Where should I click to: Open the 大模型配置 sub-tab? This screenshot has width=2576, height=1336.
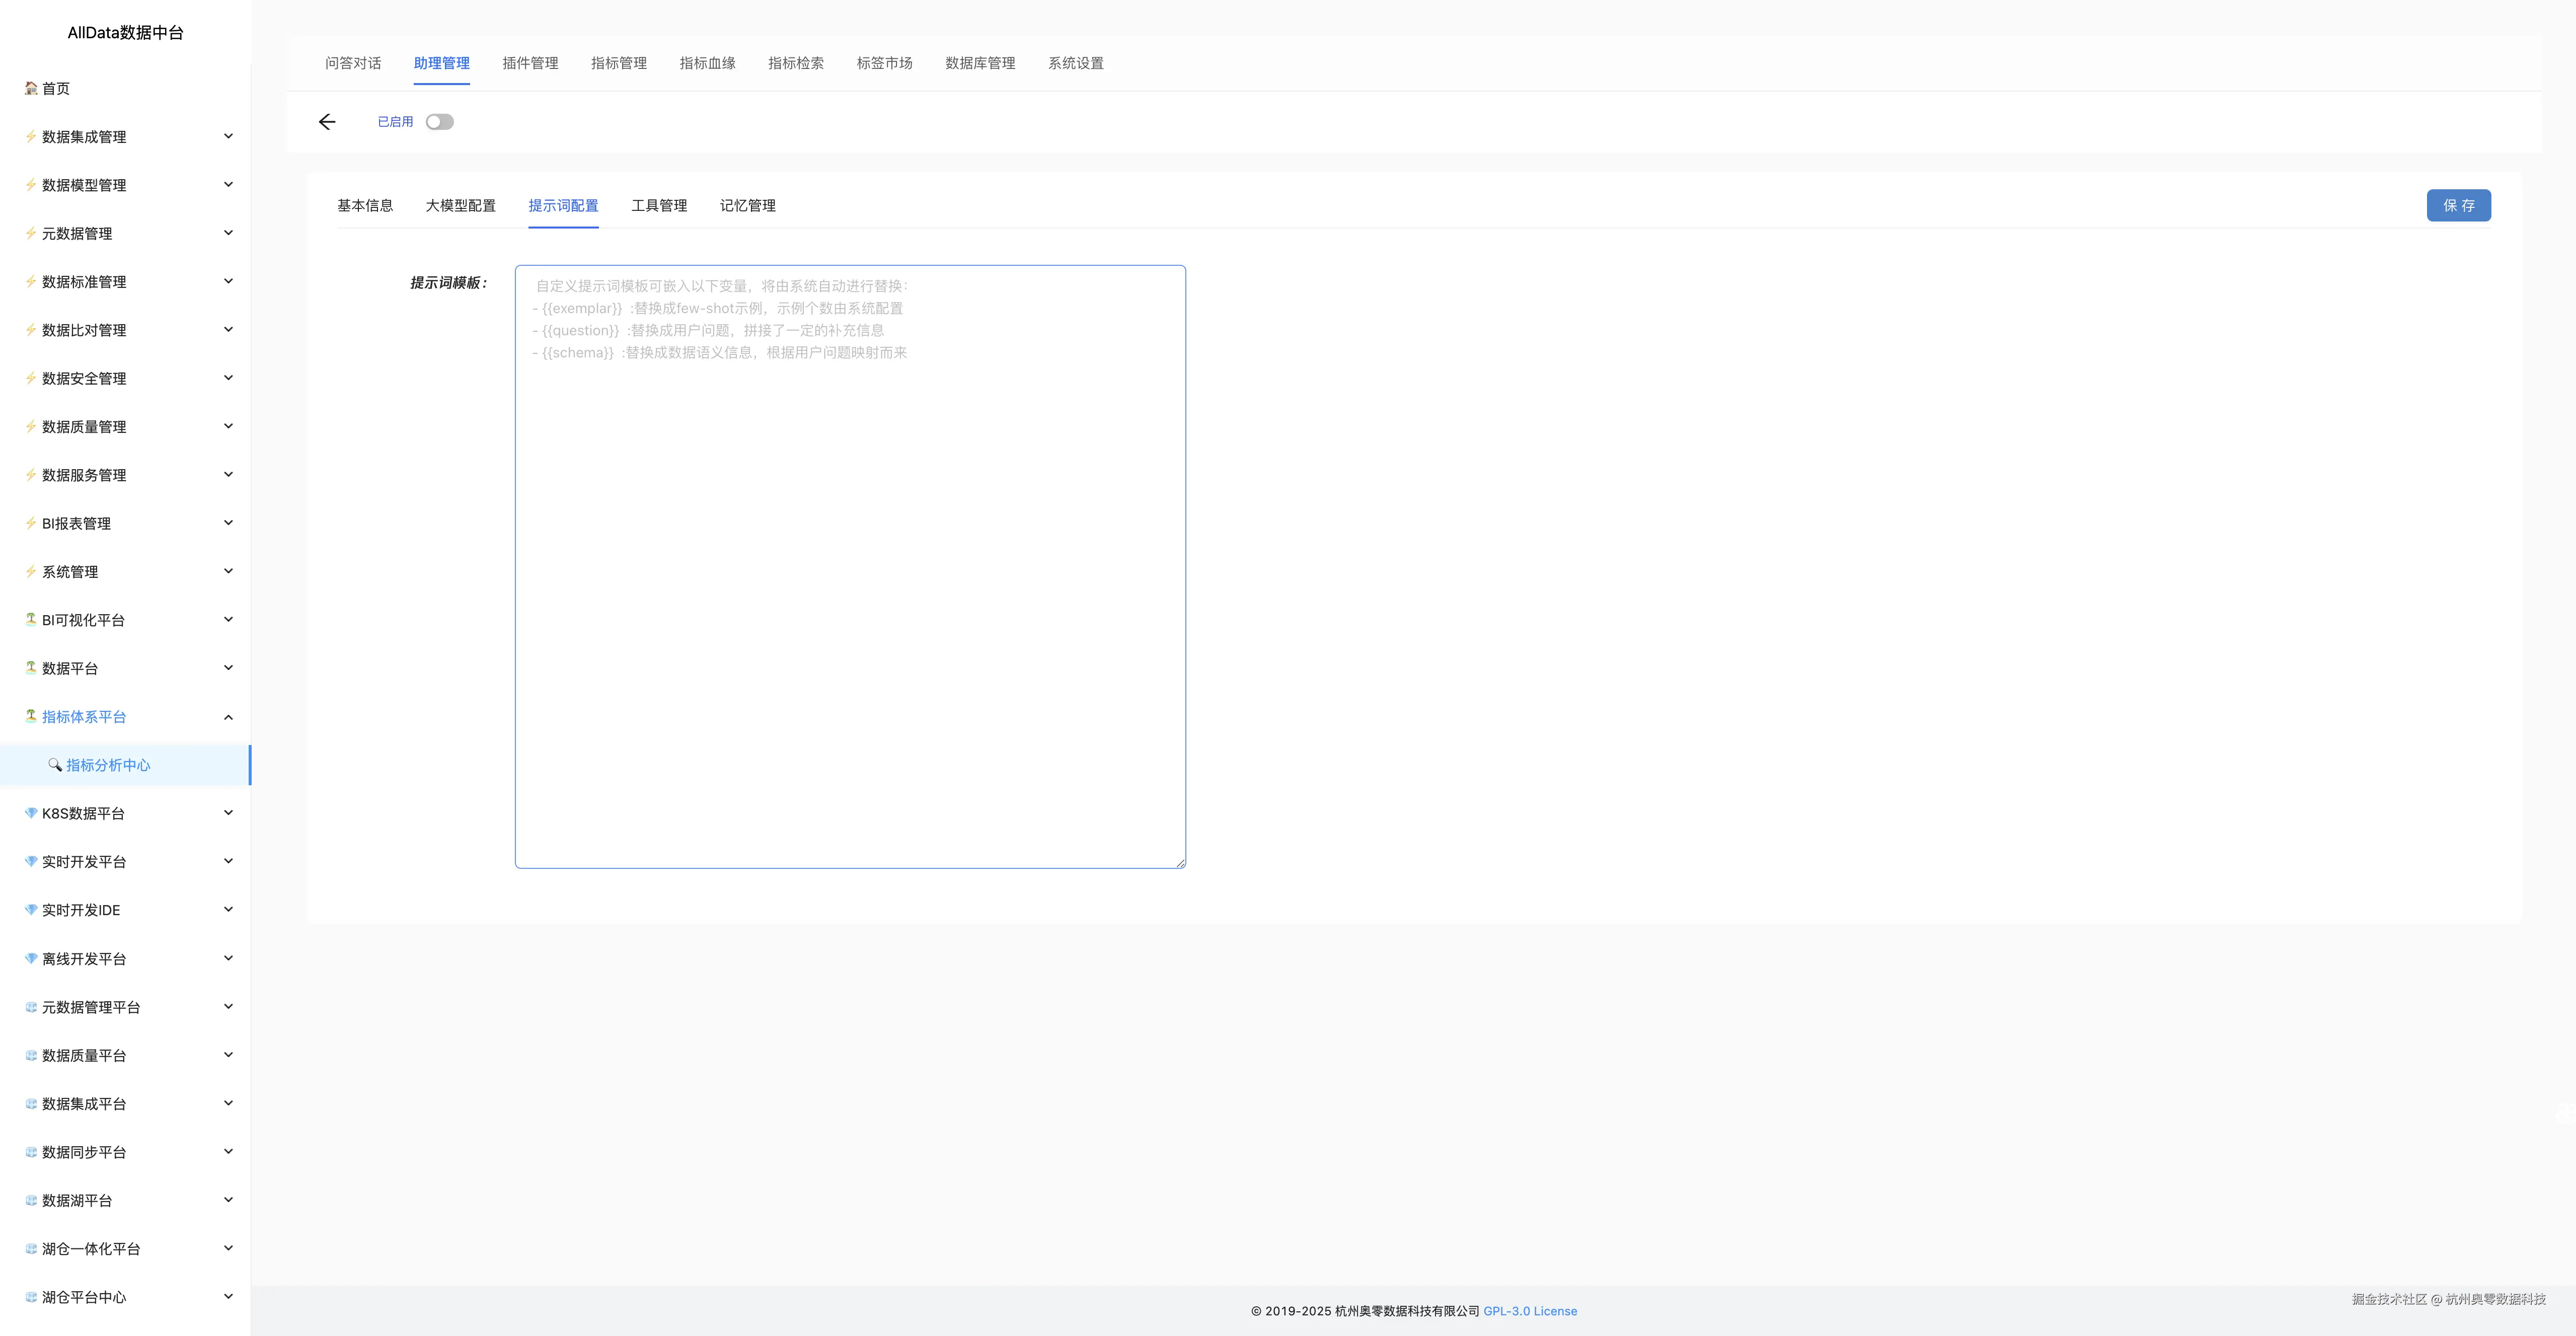click(x=460, y=205)
